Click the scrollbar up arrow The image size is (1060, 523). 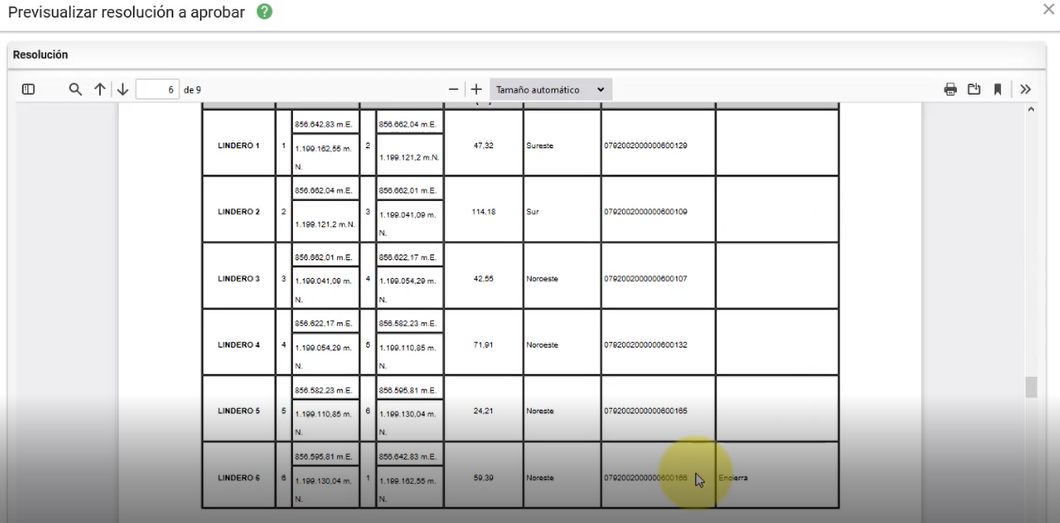[x=1031, y=108]
